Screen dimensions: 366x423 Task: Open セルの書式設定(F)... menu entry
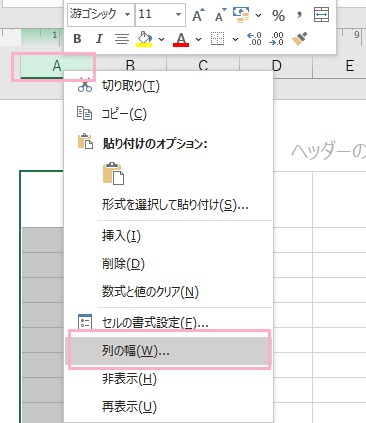click(169, 322)
